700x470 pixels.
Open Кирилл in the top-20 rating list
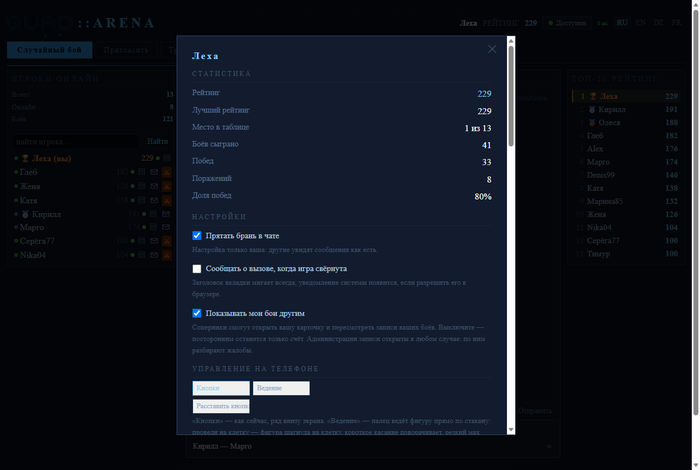(x=628, y=109)
